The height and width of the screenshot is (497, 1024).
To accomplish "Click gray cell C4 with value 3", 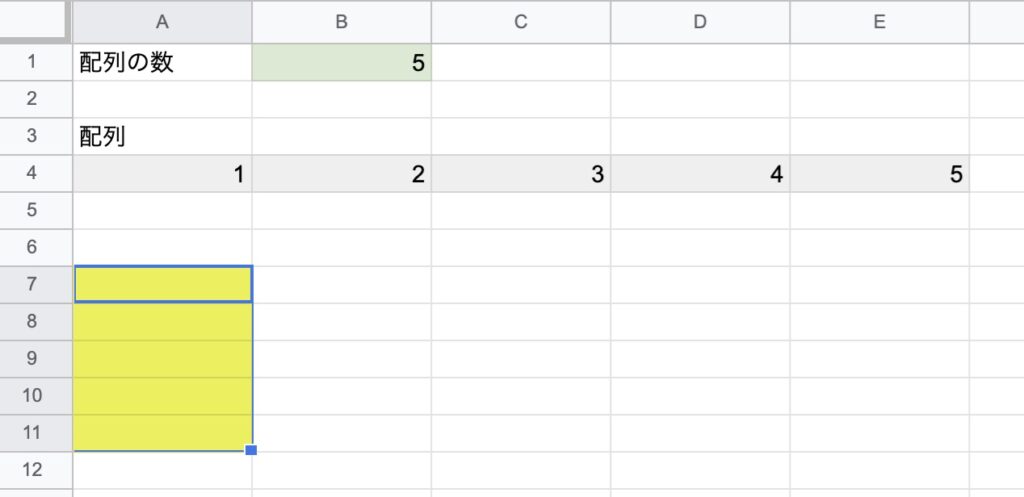I will coord(520,174).
